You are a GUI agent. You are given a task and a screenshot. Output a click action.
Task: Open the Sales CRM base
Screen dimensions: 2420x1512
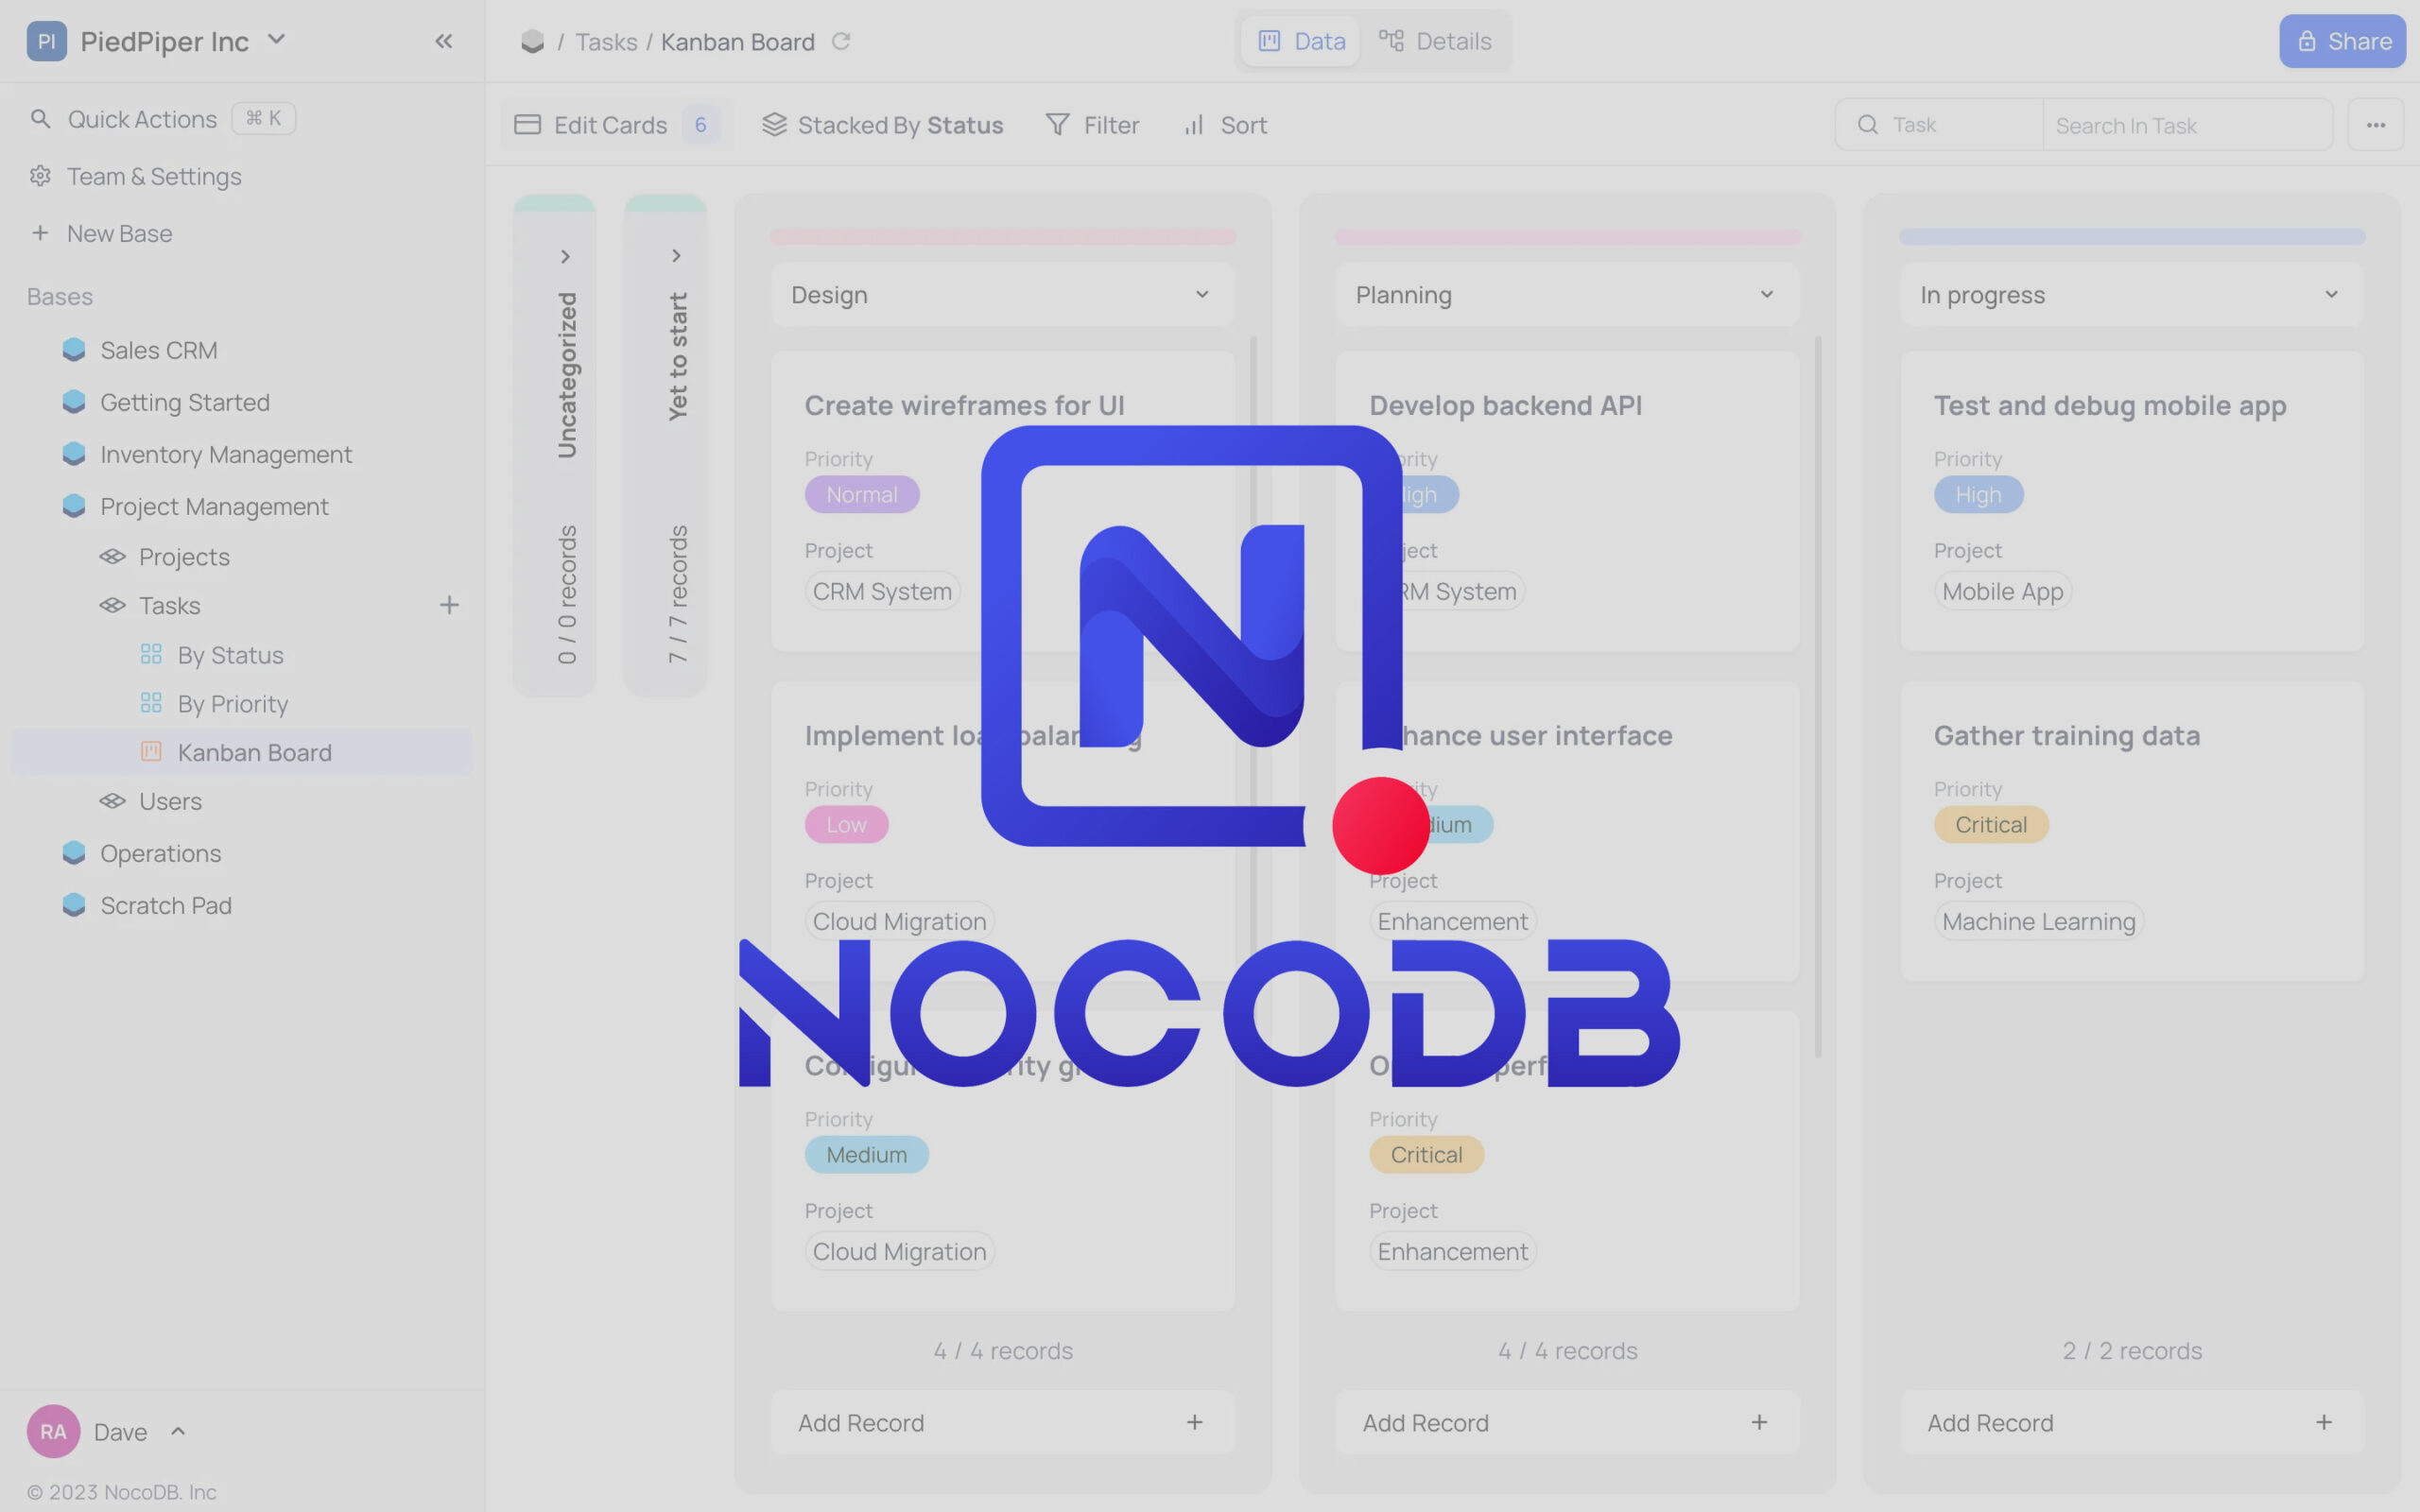[x=158, y=350]
